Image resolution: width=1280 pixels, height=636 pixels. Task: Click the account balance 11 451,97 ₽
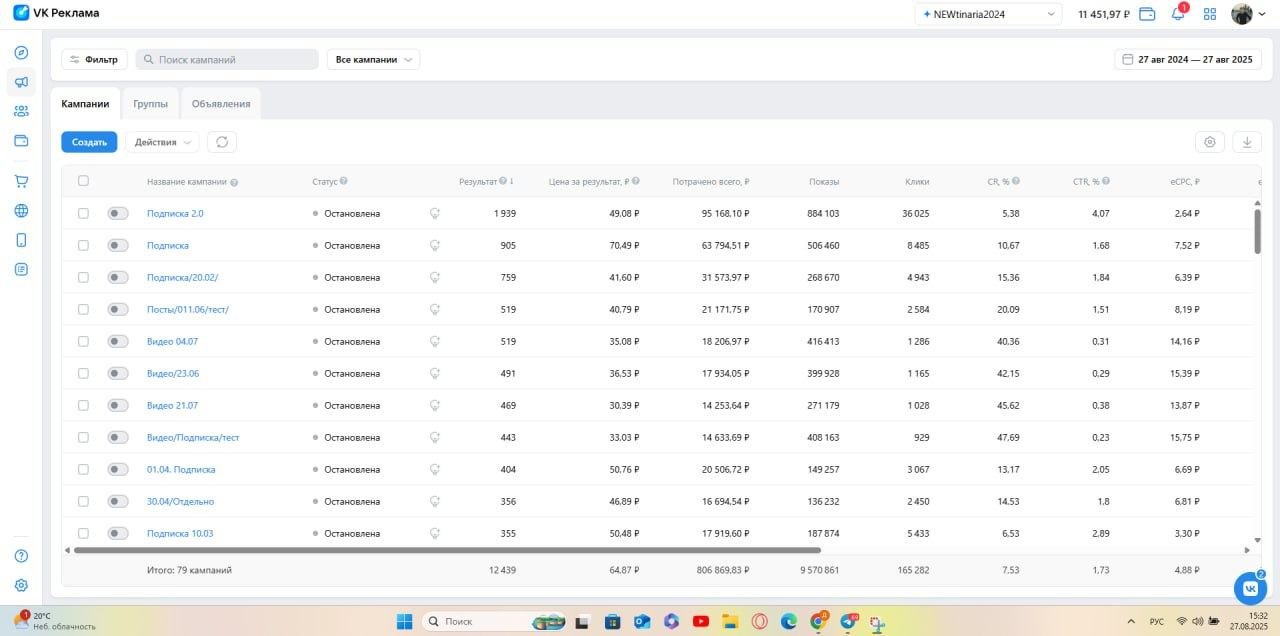click(1103, 14)
